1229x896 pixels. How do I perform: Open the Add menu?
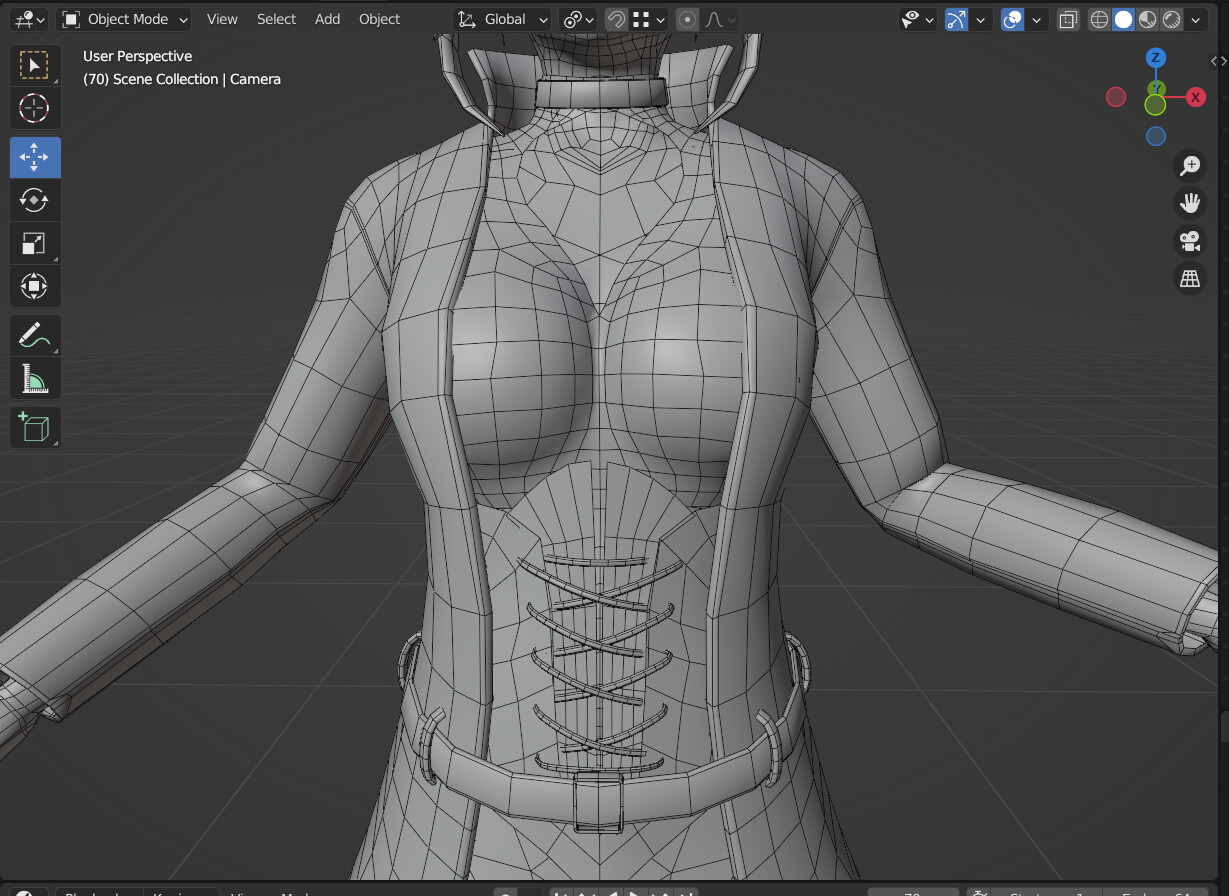[327, 19]
